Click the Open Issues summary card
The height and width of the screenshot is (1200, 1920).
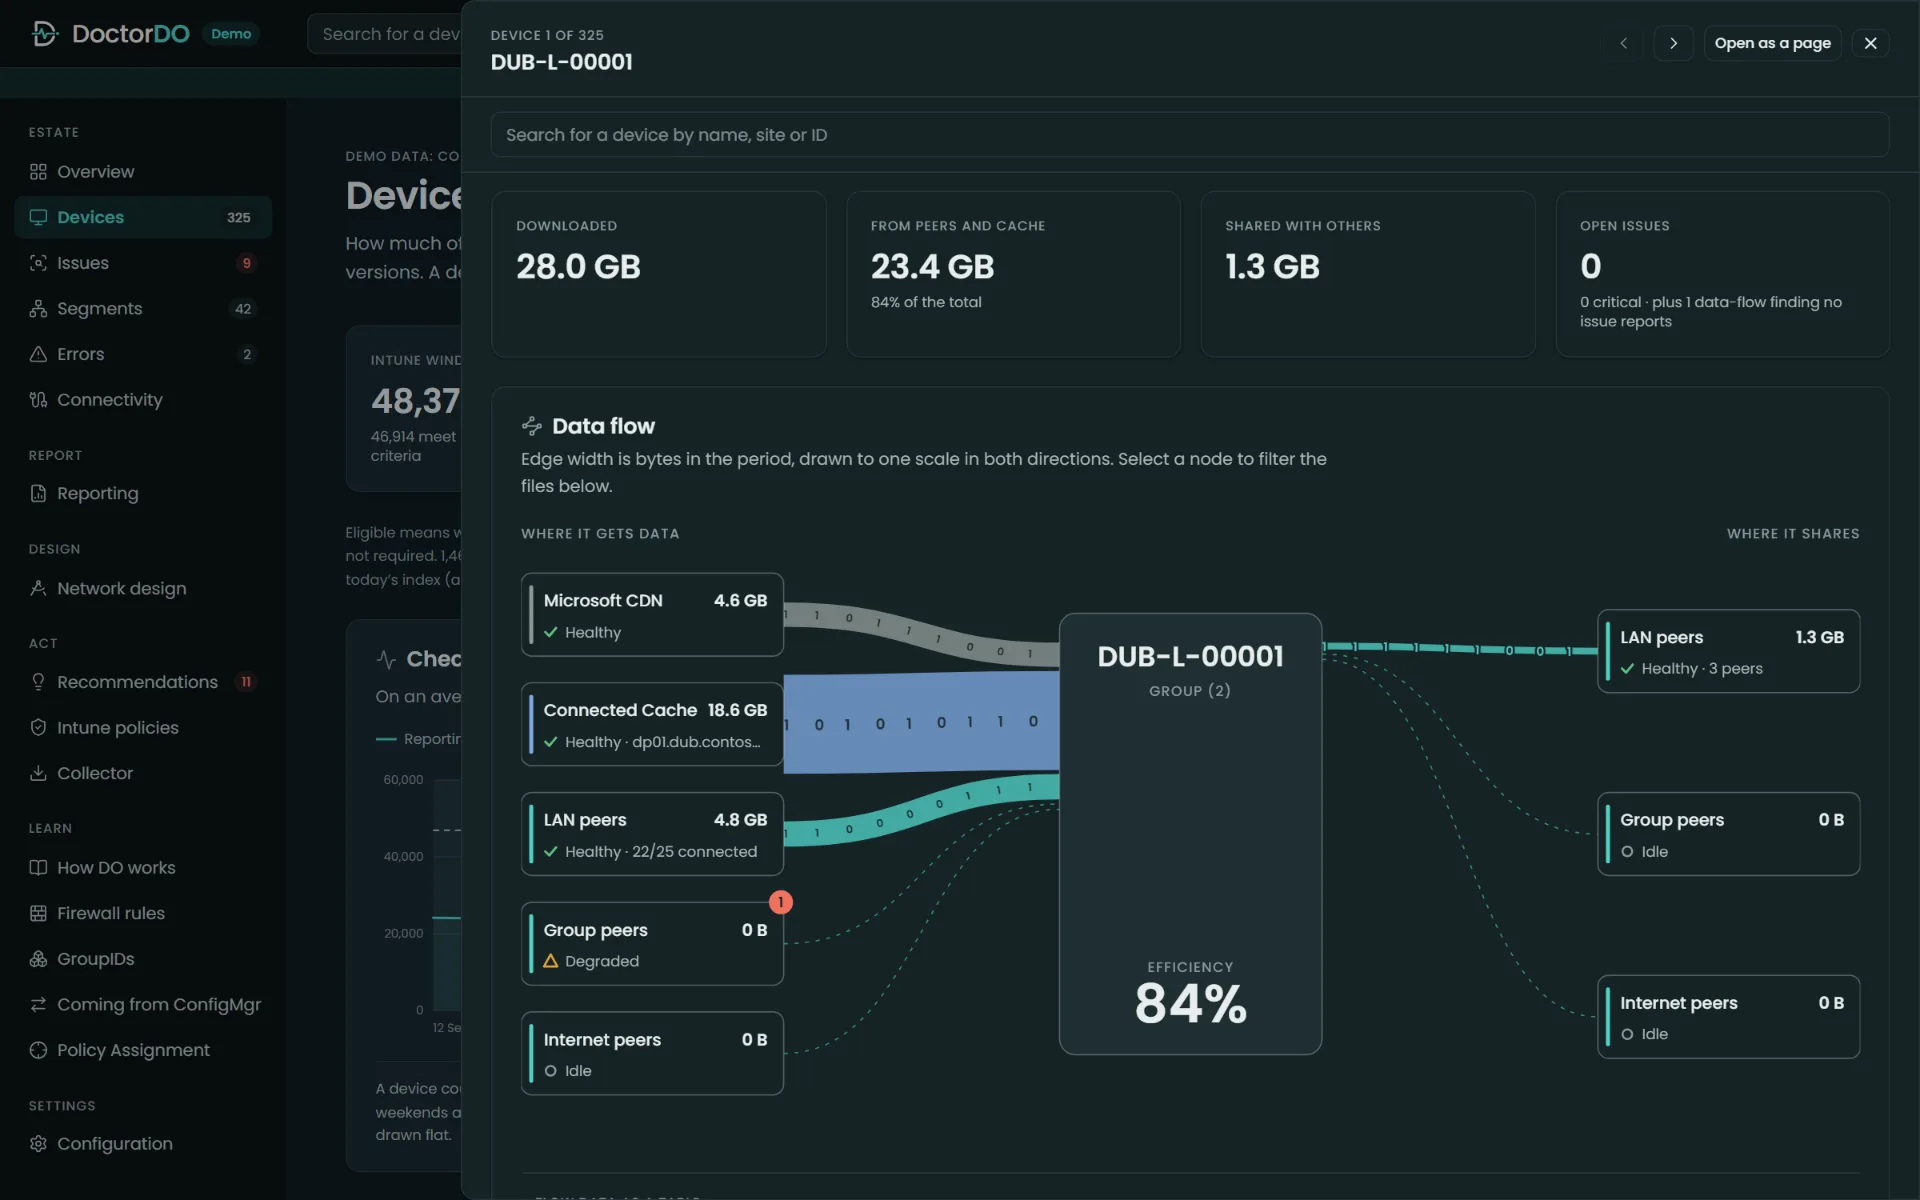tap(1722, 274)
